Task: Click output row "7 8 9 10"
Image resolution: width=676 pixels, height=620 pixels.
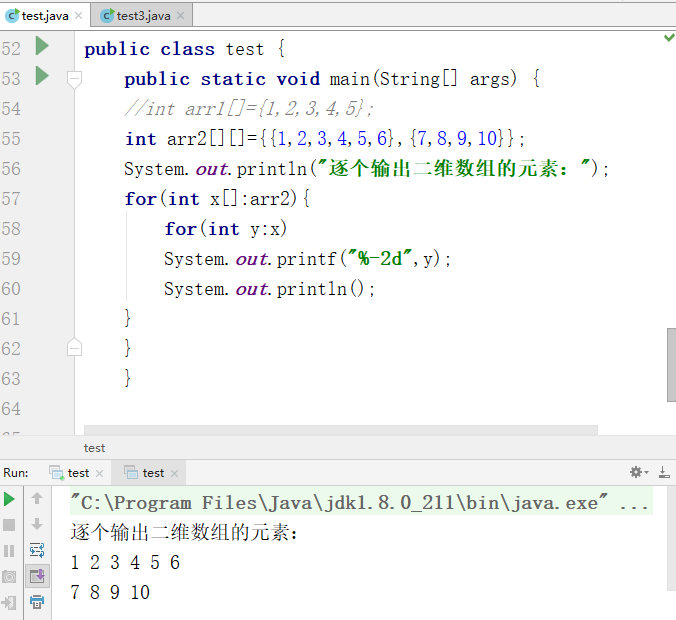Action: coord(110,592)
